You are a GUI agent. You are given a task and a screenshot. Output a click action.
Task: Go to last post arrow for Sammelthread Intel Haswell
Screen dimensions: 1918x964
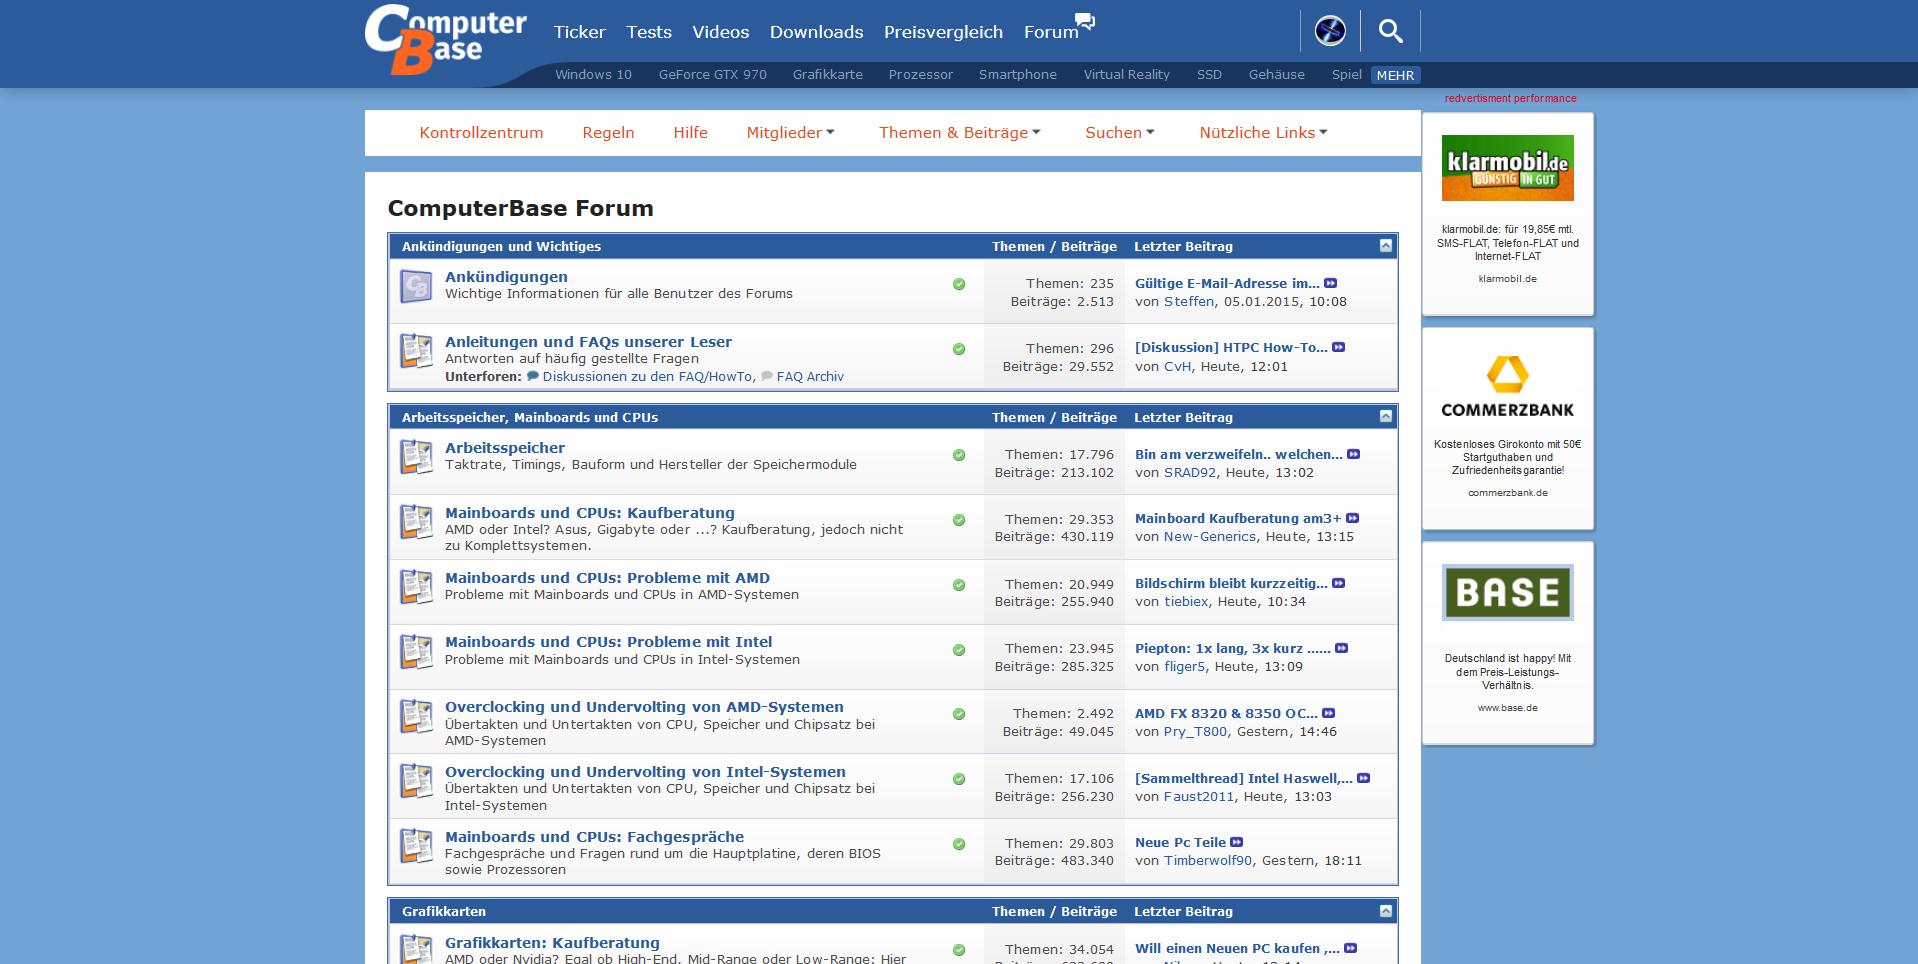(1363, 778)
